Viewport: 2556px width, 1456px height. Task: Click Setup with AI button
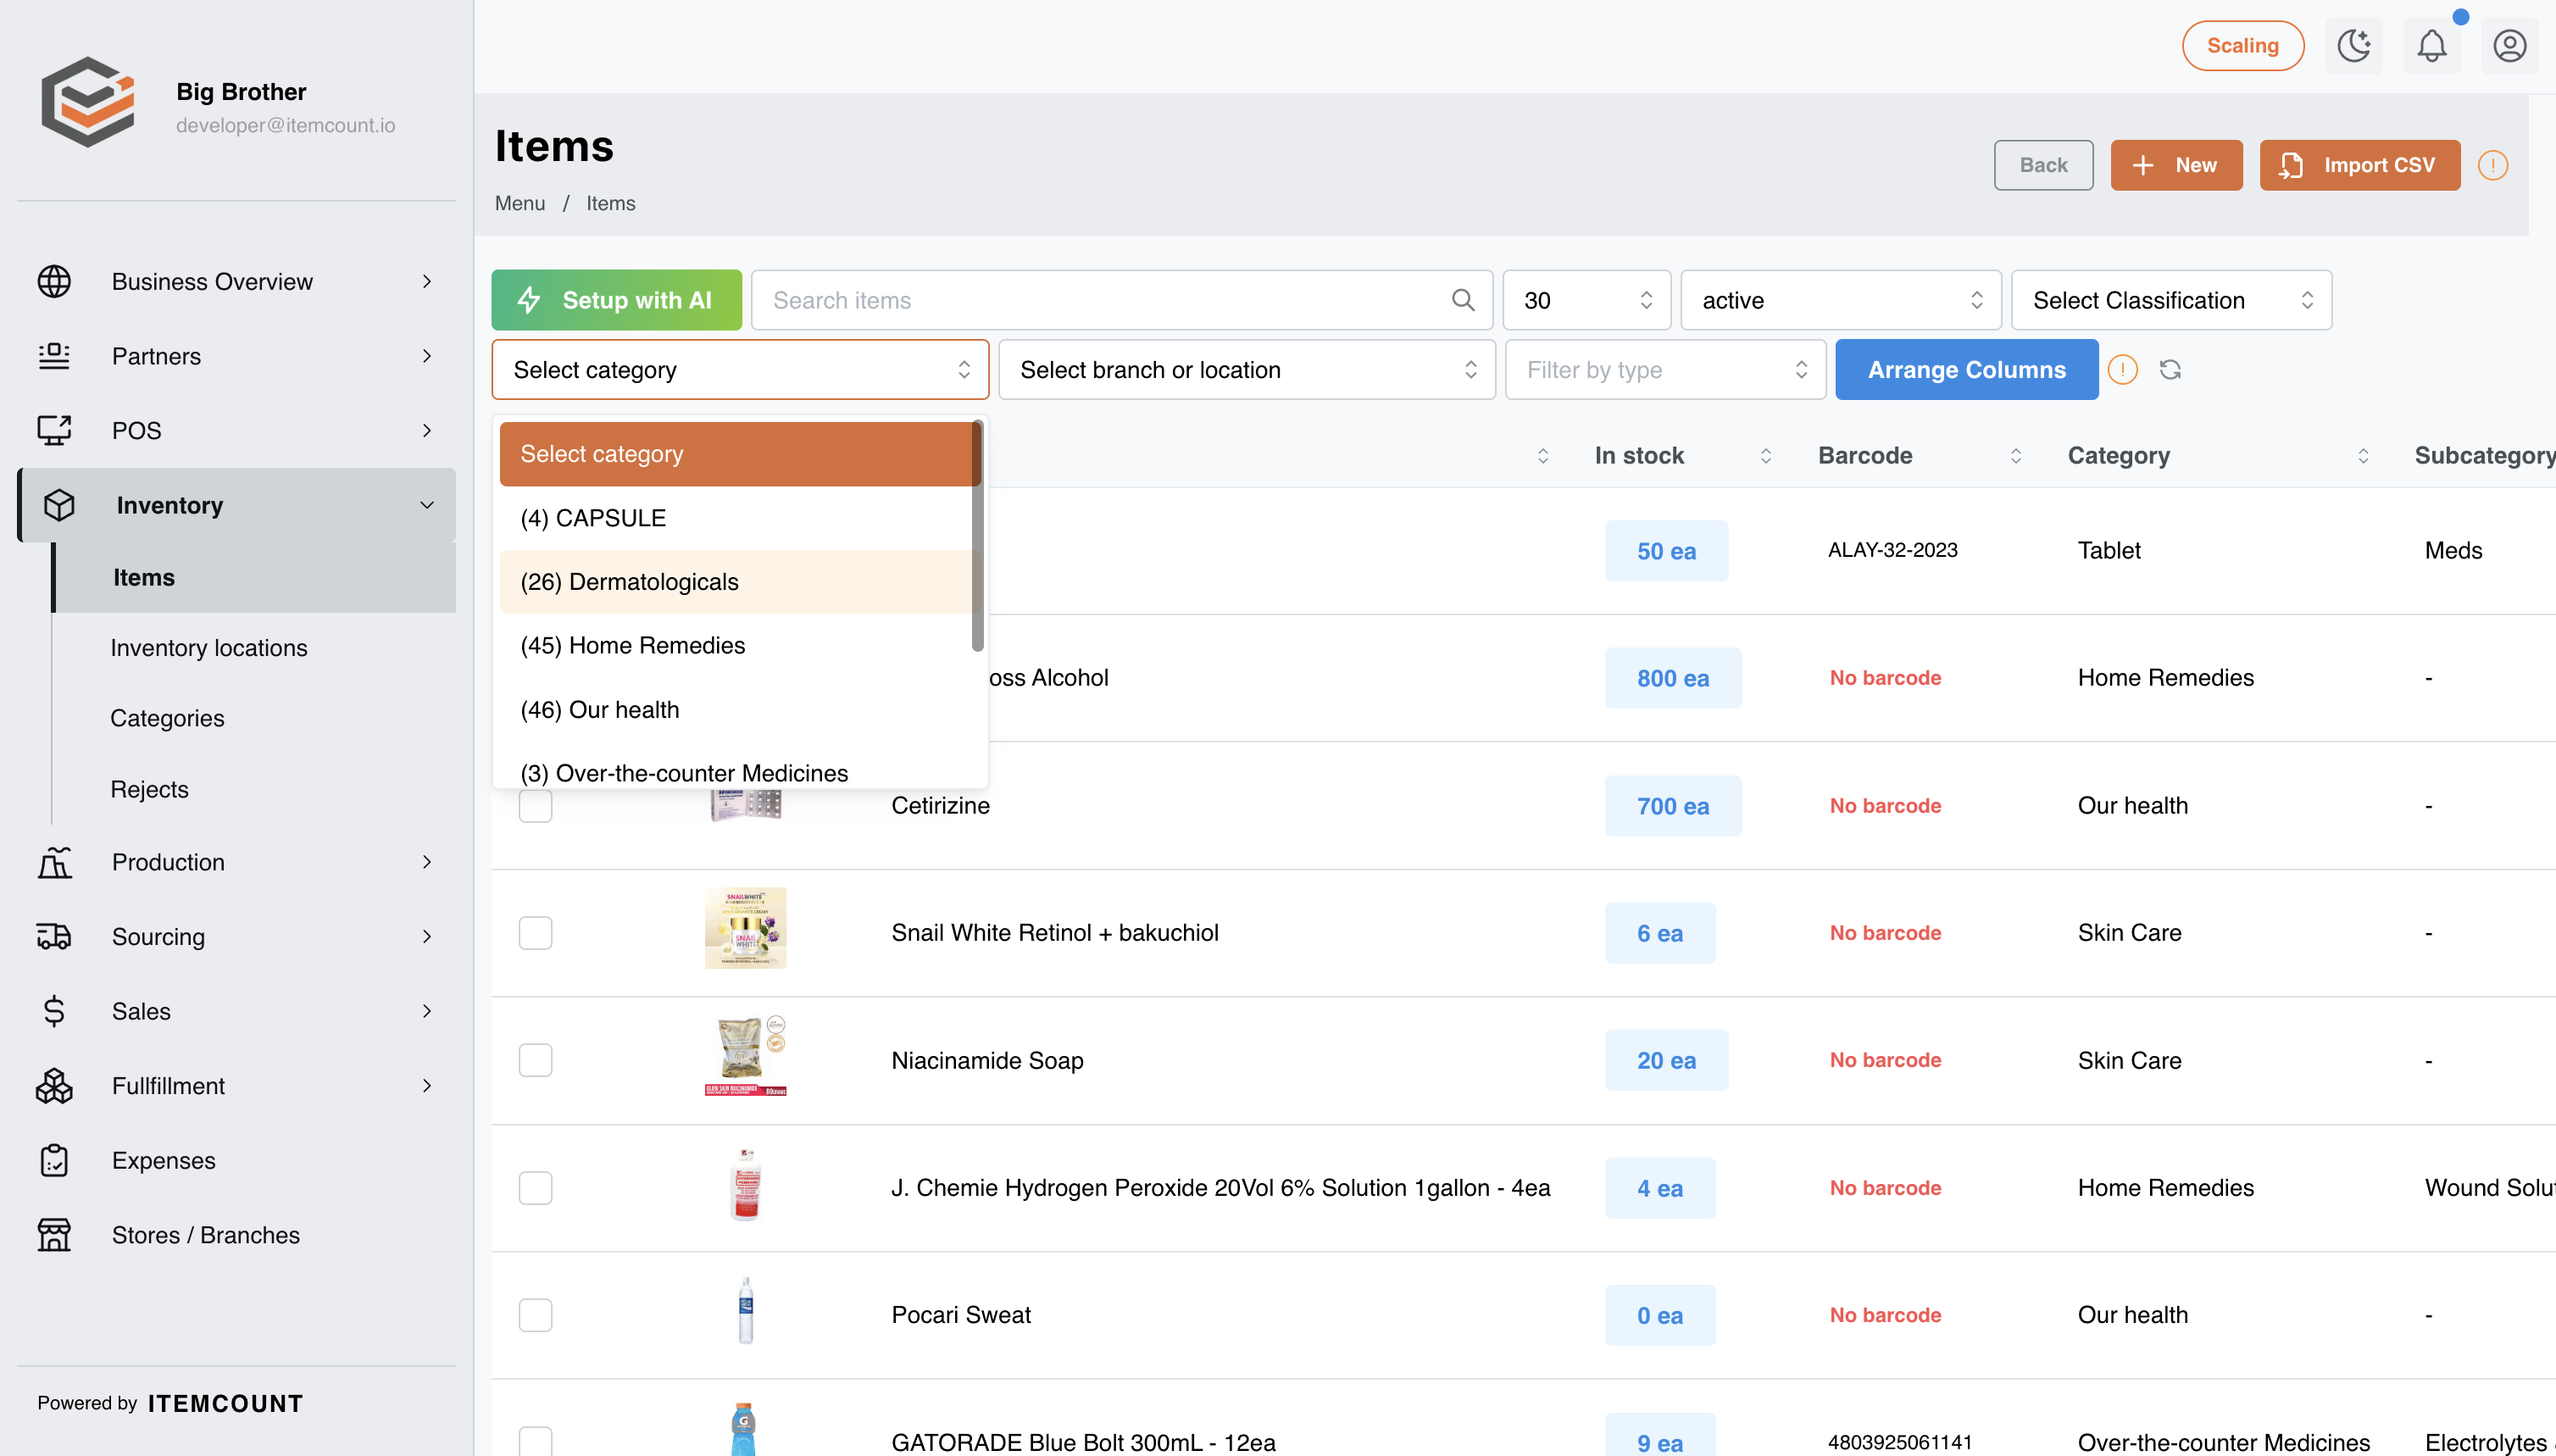pos(616,300)
